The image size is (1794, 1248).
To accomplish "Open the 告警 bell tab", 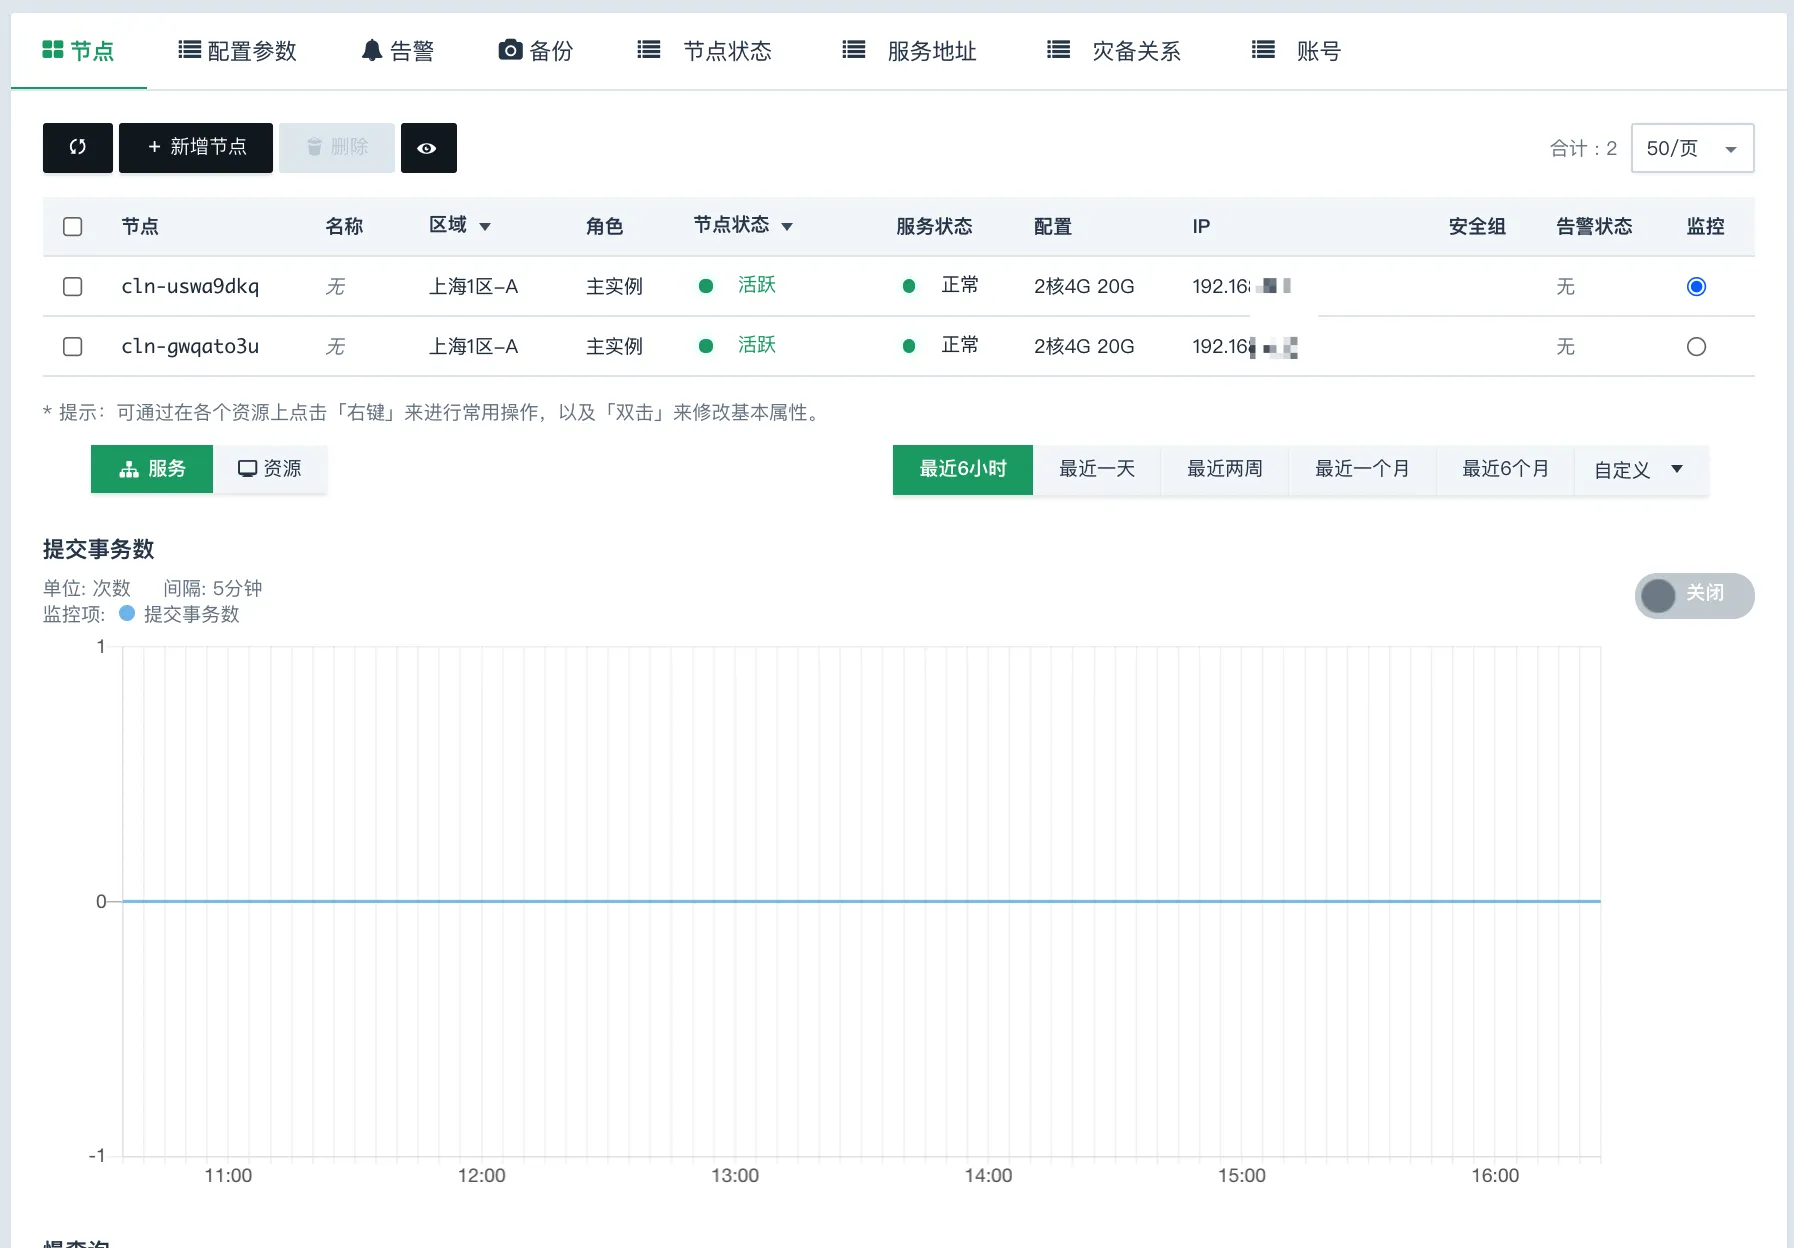I will pos(398,51).
